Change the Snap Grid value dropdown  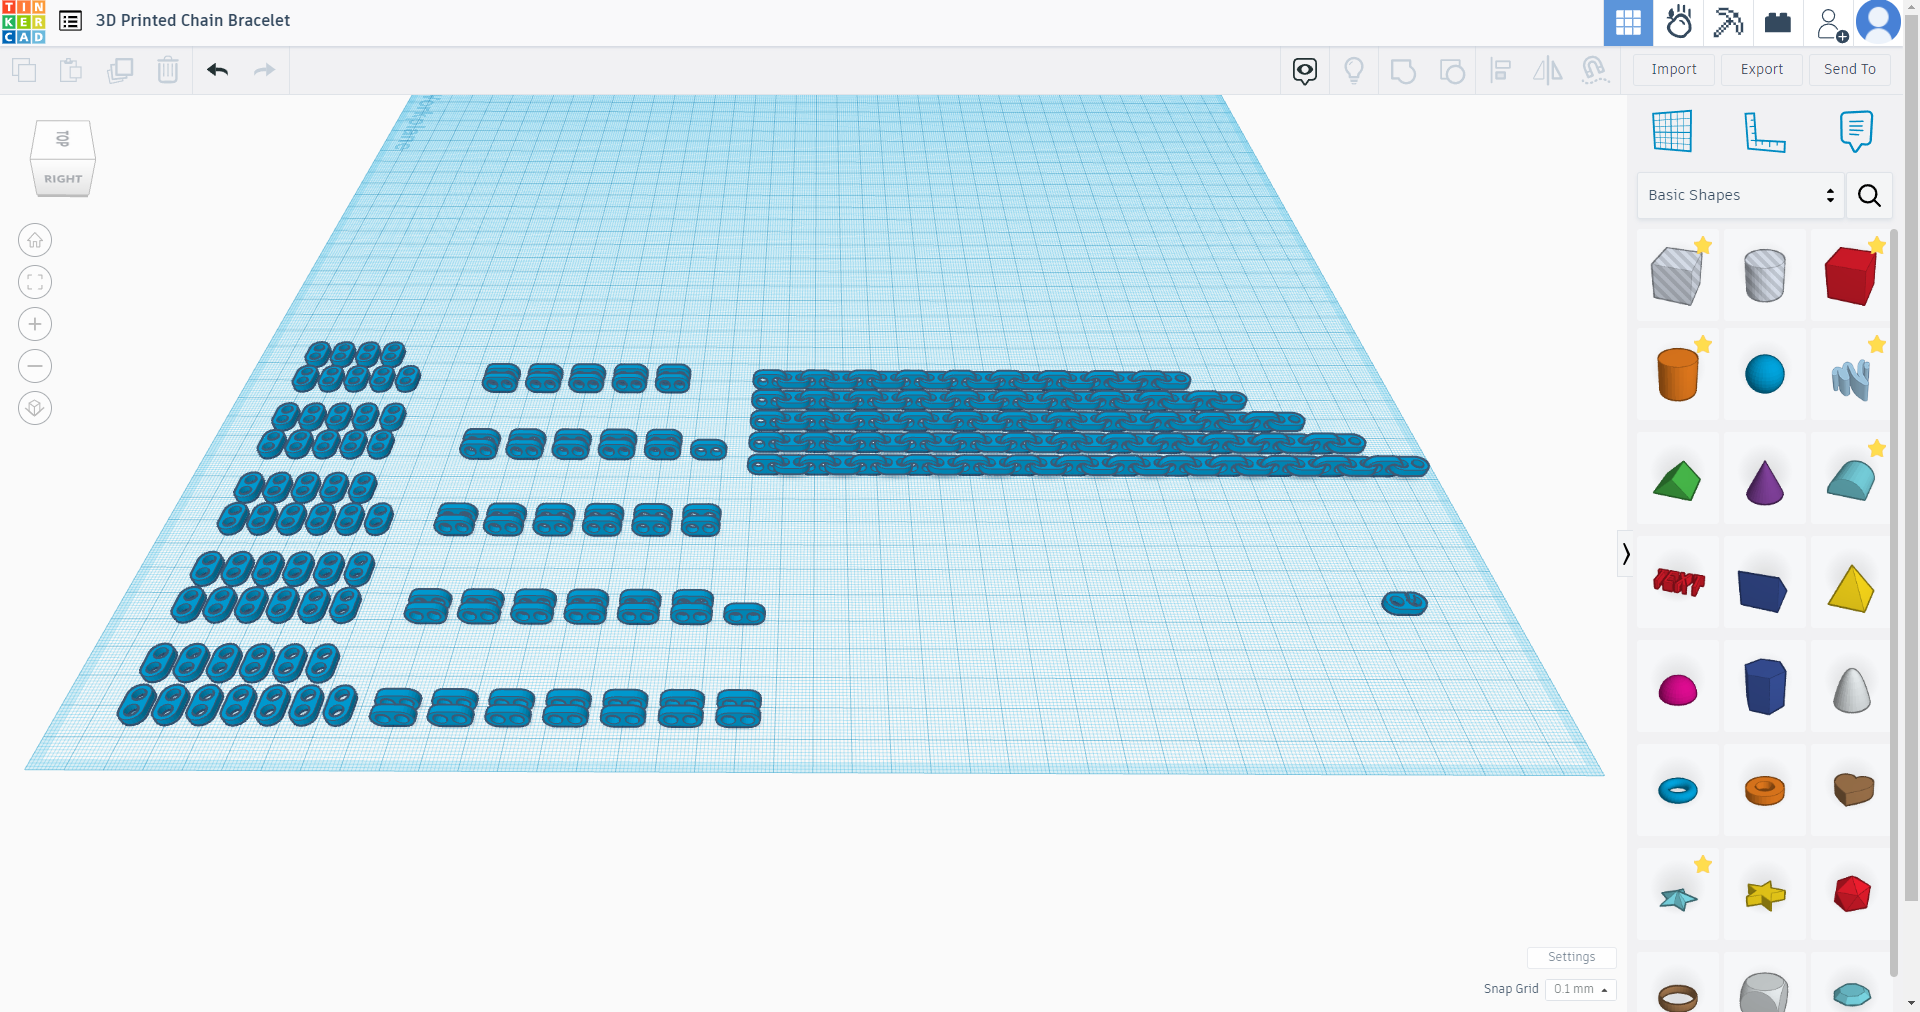(1580, 989)
